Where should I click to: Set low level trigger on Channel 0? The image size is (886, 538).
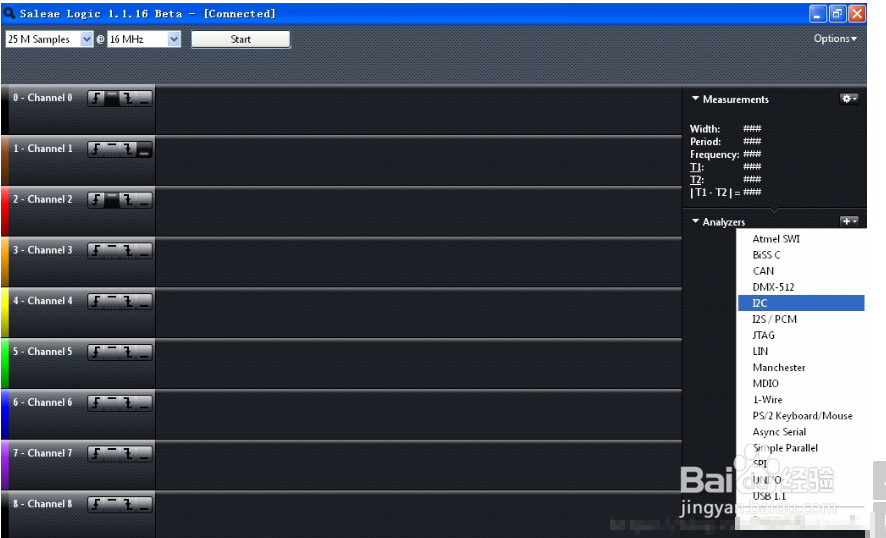[145, 98]
